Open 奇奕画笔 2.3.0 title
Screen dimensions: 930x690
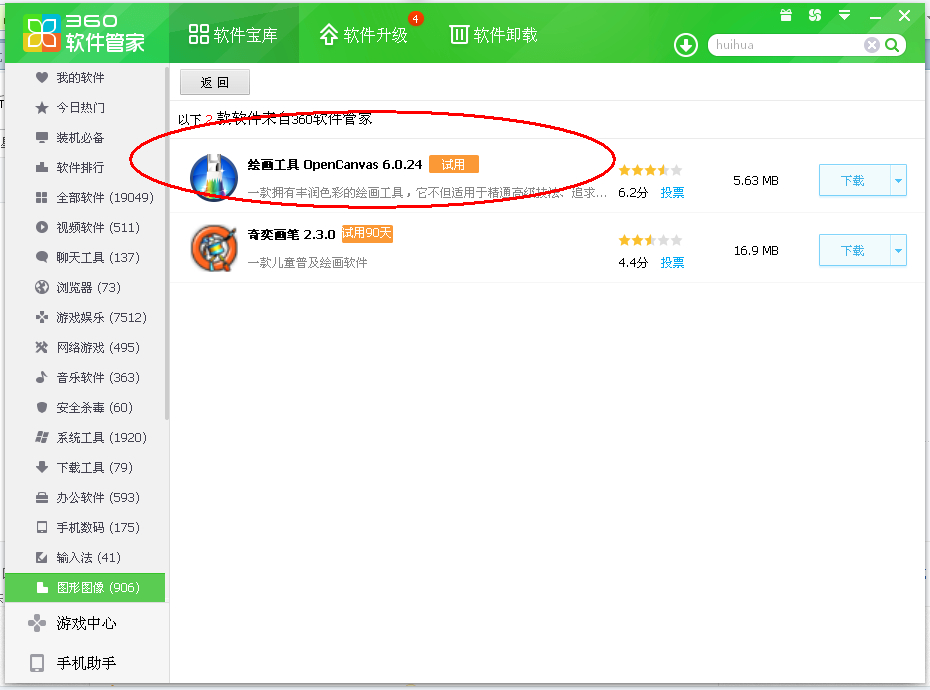291,234
